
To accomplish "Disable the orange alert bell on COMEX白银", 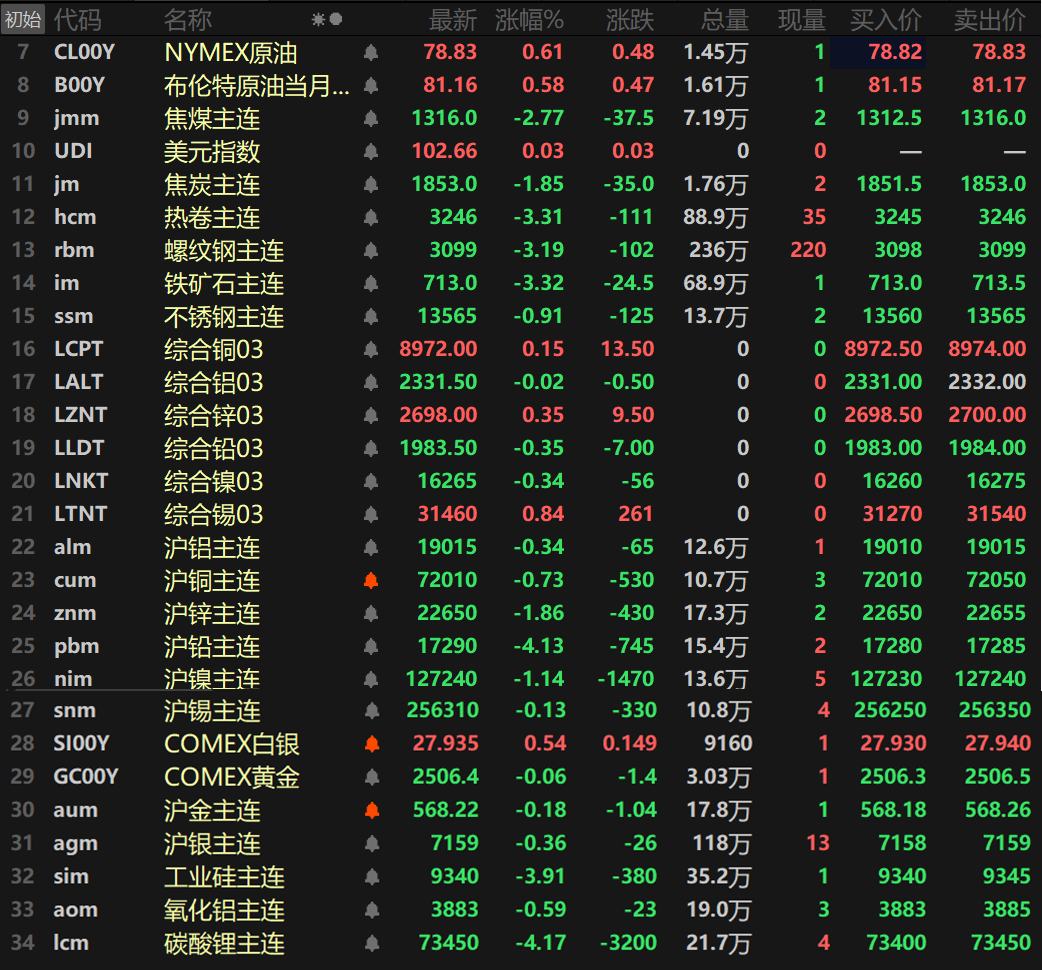I will (371, 744).
